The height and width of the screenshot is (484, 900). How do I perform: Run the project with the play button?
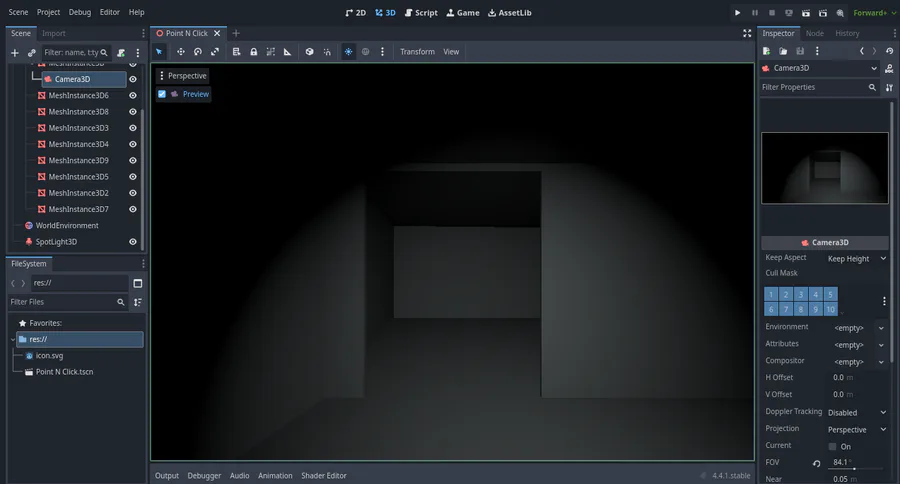[x=738, y=13]
